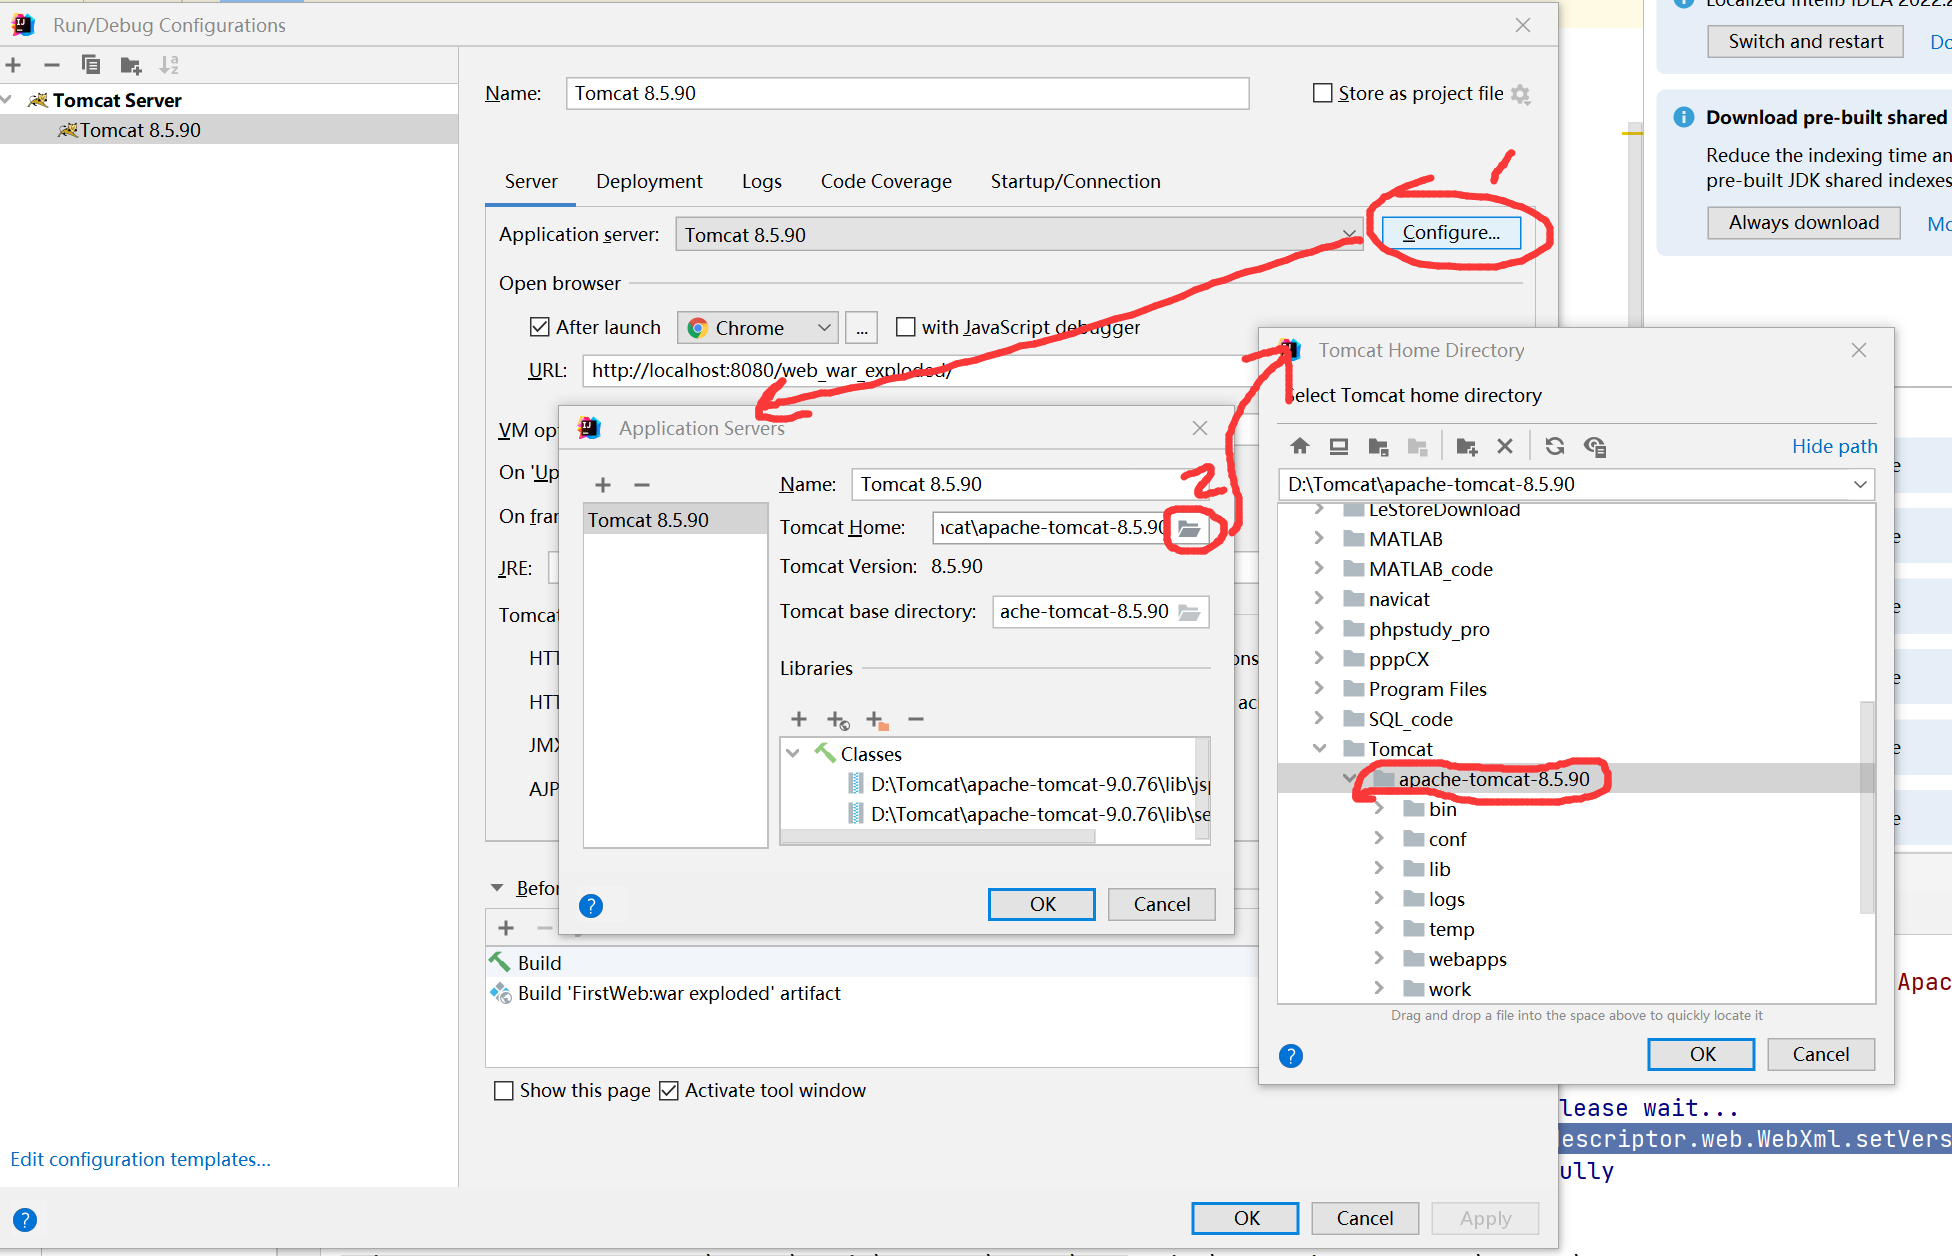Image resolution: width=1952 pixels, height=1256 pixels.
Task: Click the Refresh icon in file chooser toolbar
Action: (x=1555, y=446)
